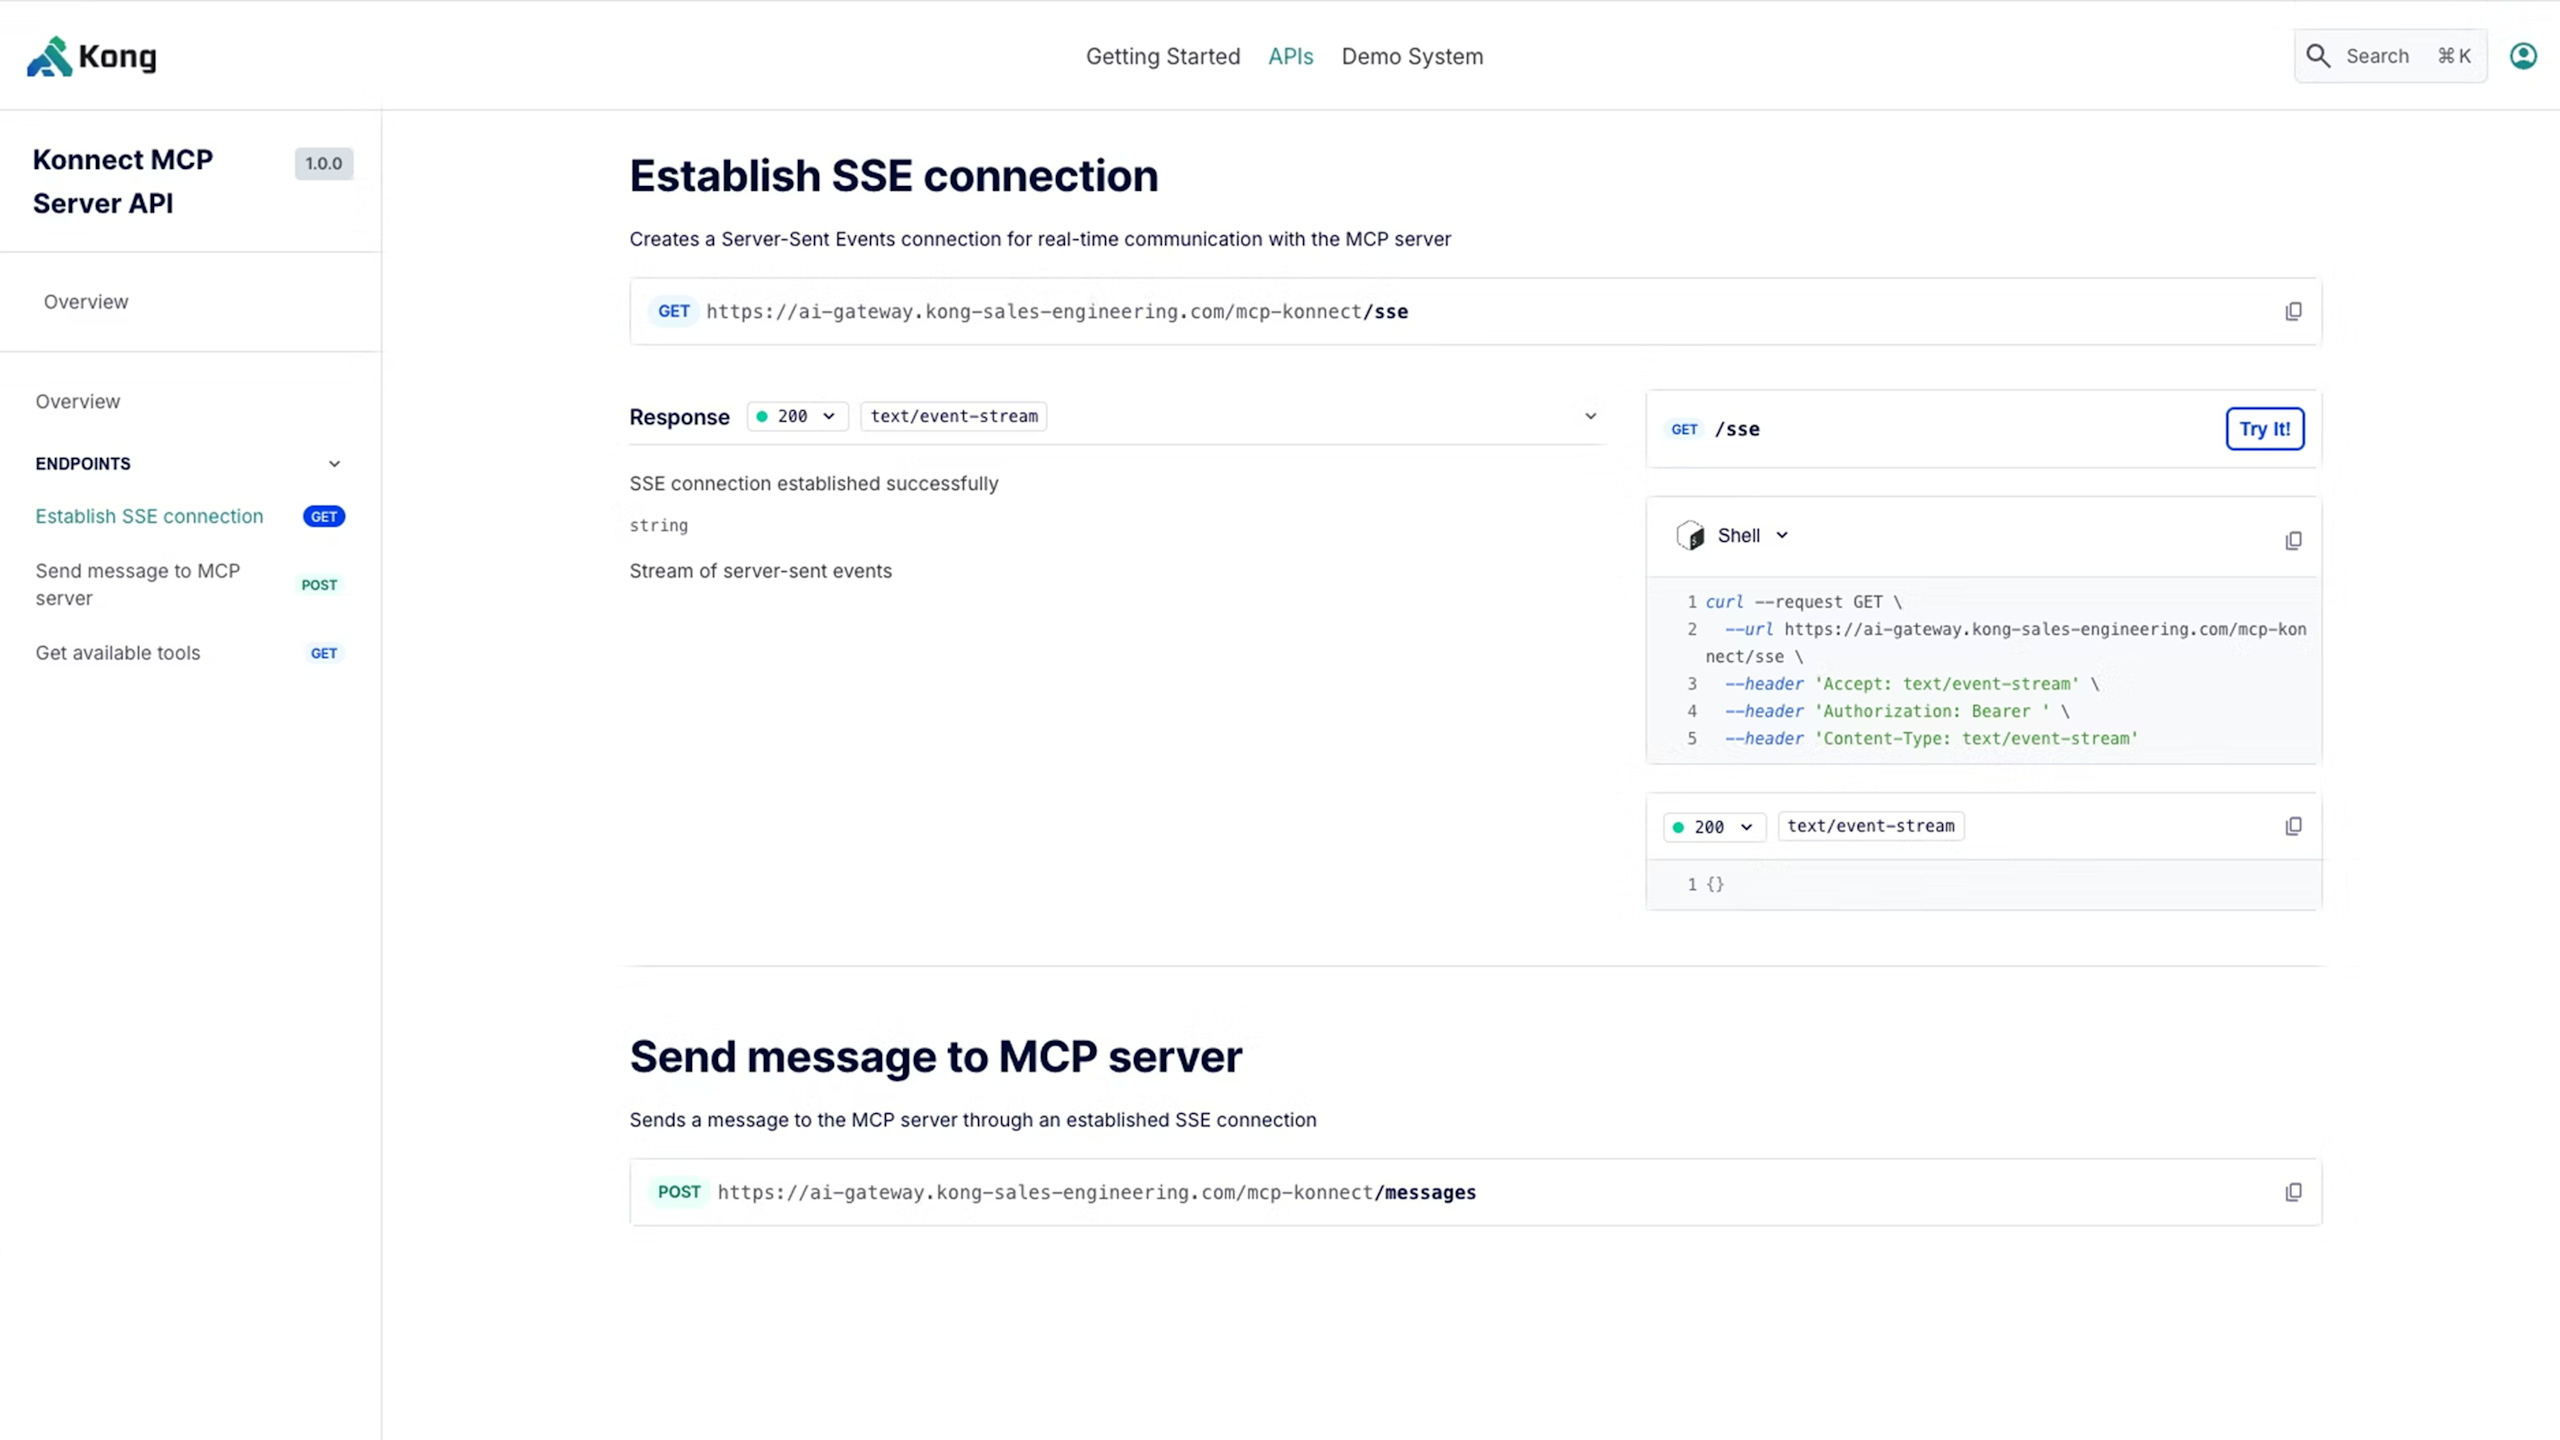Click the Kong logo in header
This screenshot has height=1440, width=2560.
[92, 56]
